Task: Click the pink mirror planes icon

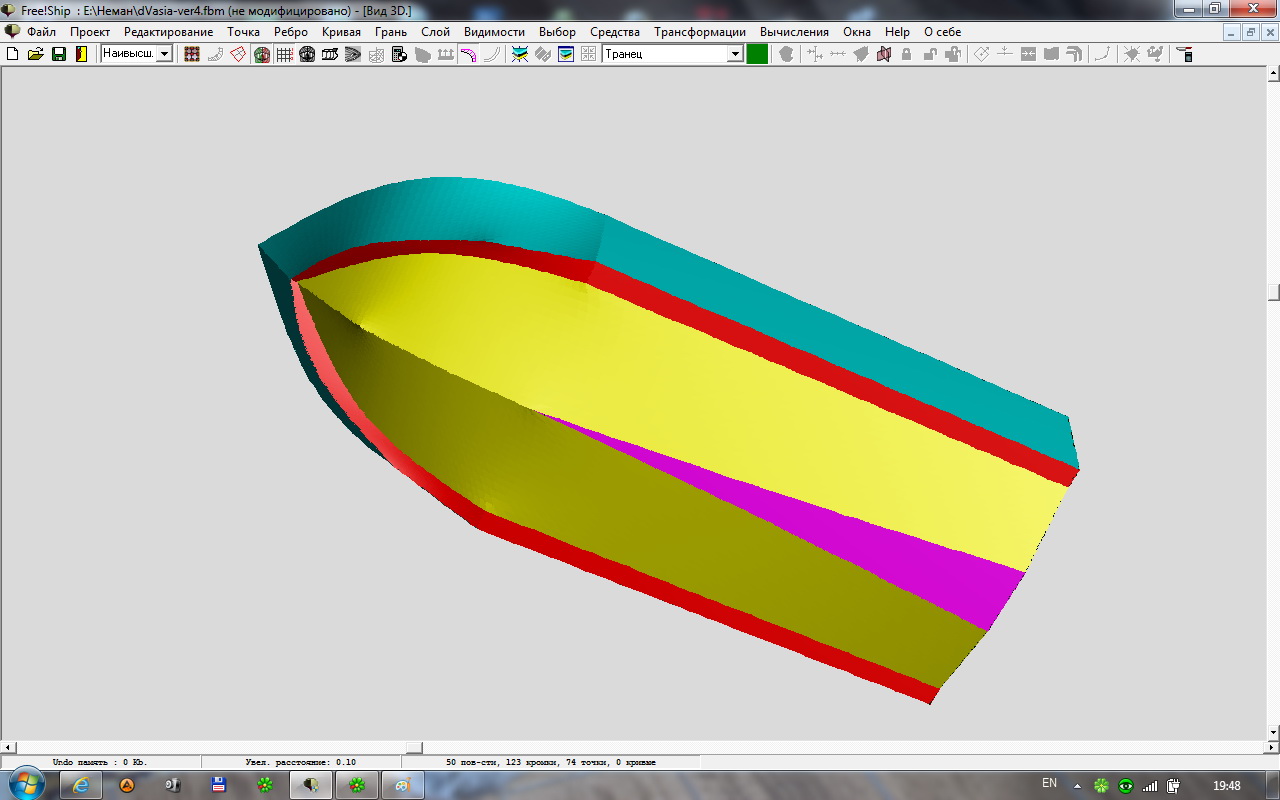Action: tap(883, 54)
